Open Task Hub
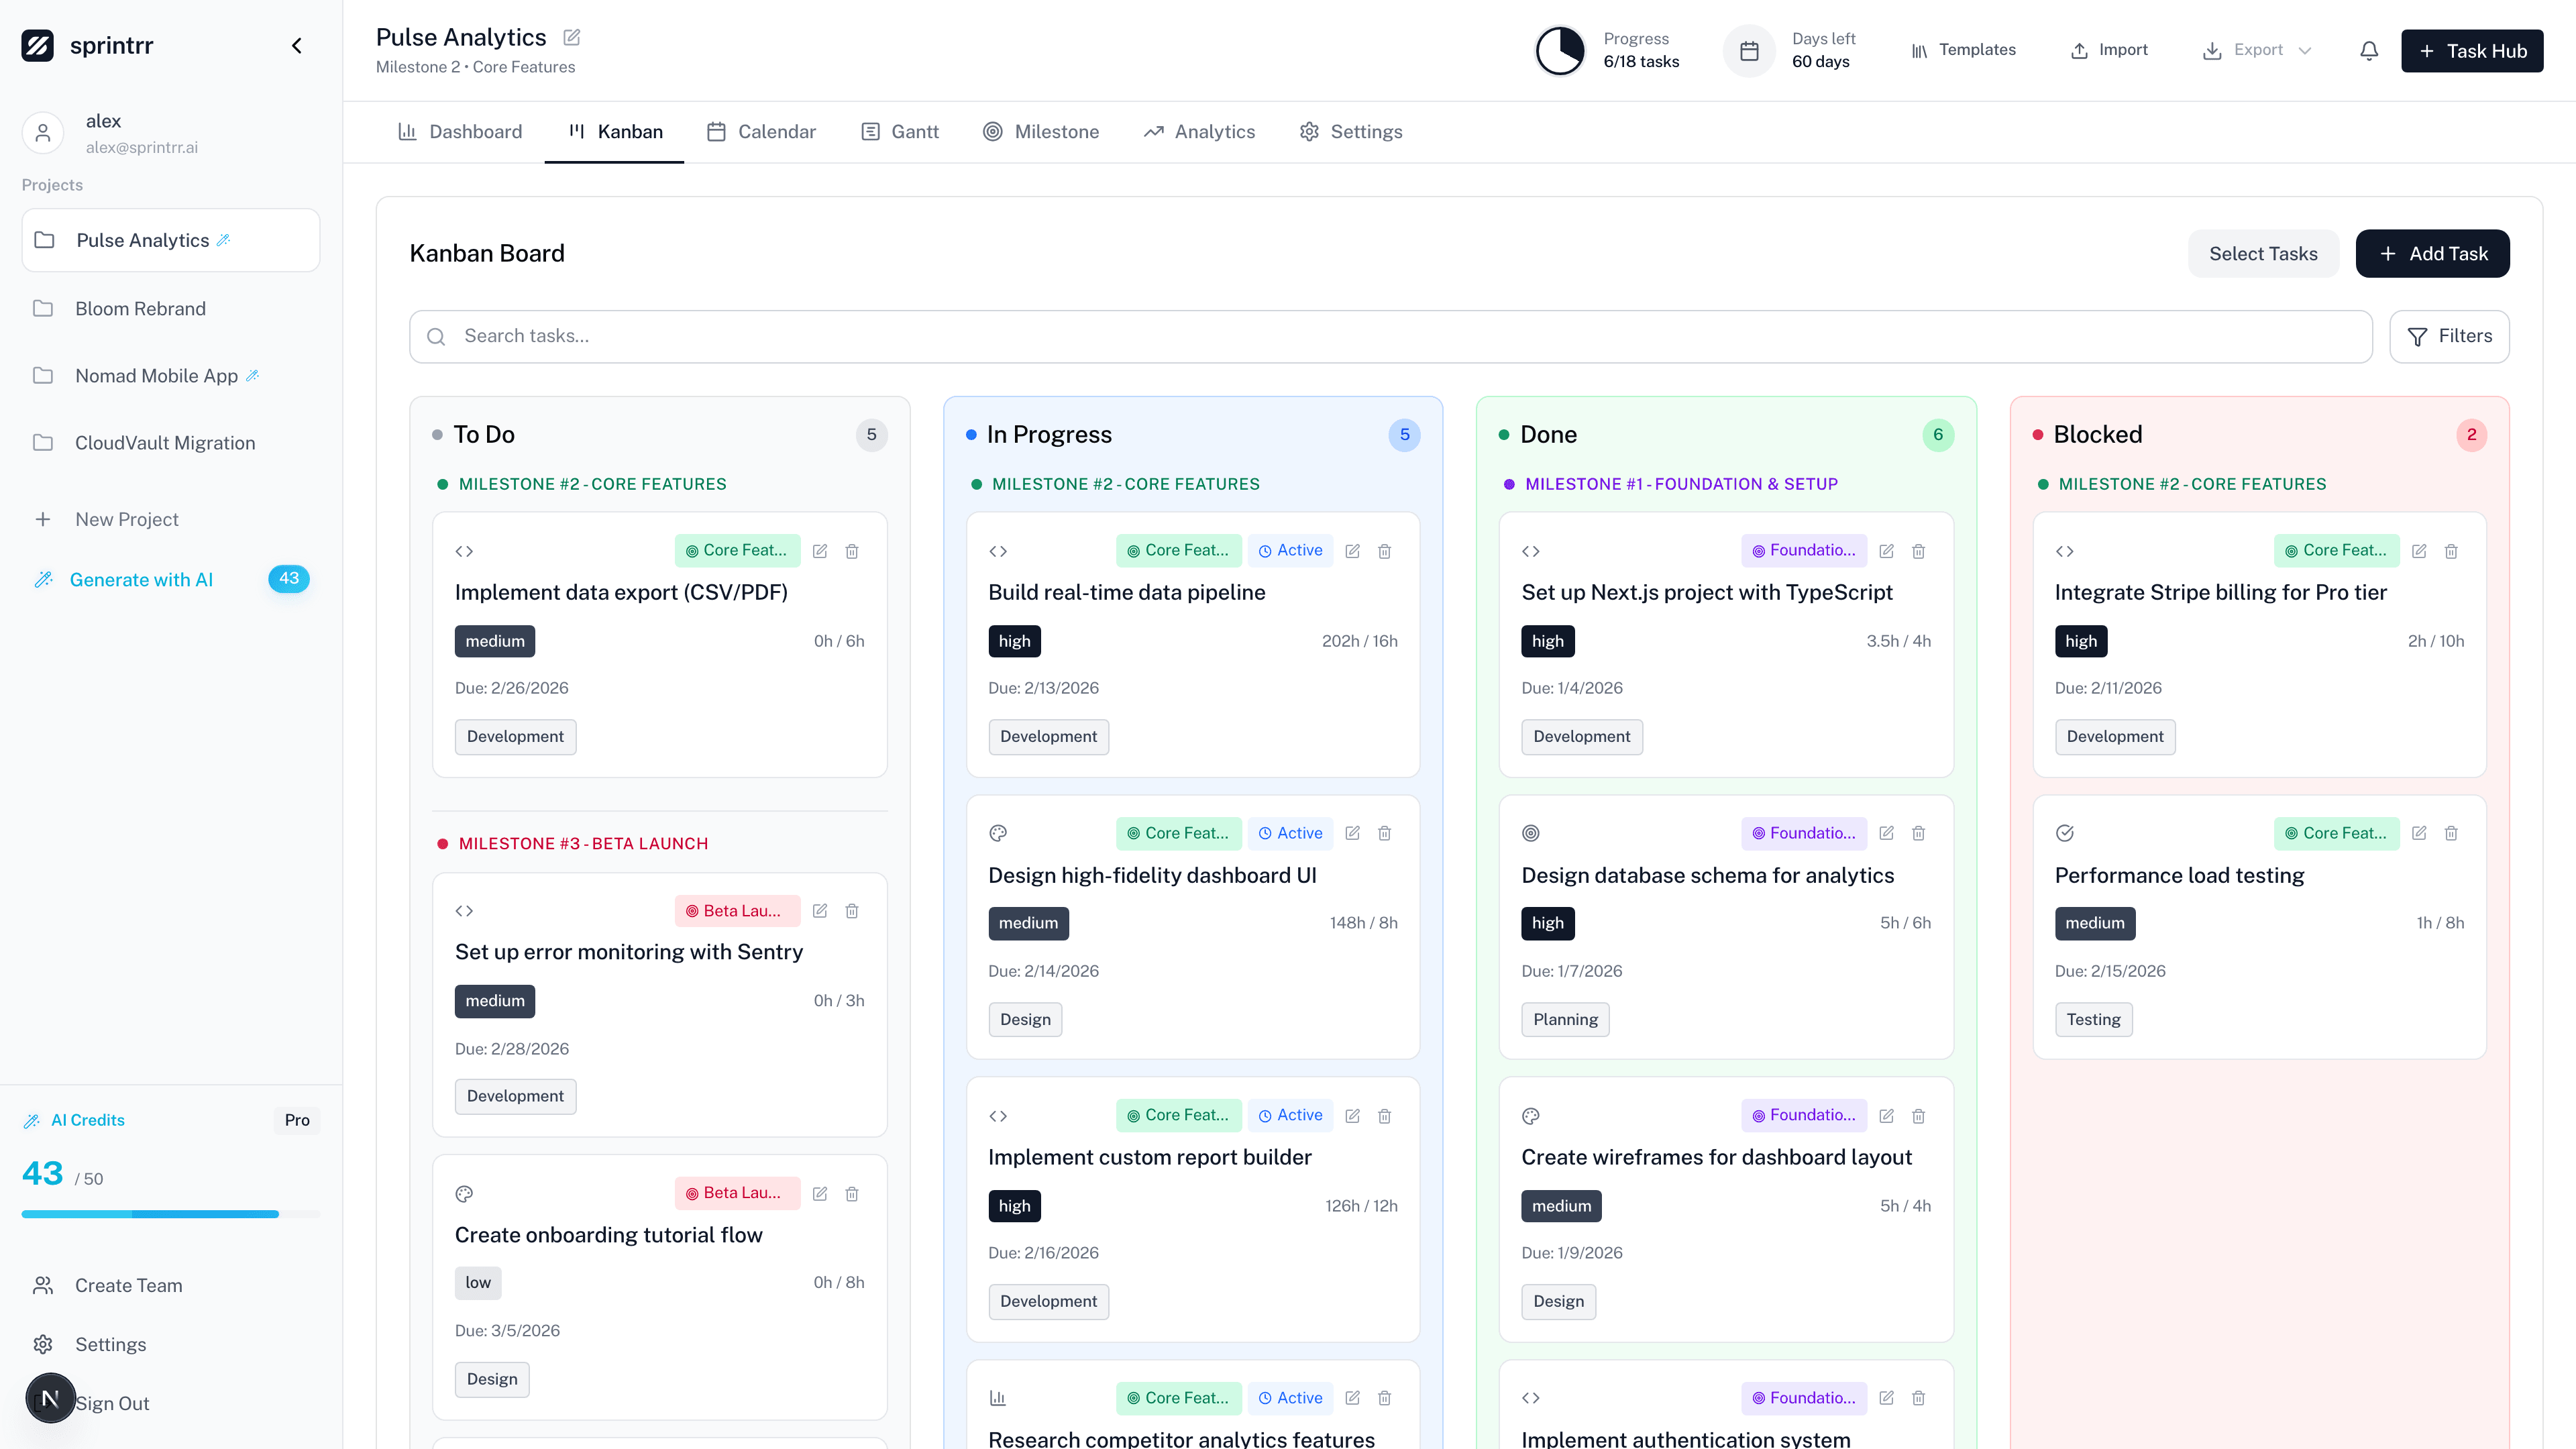The image size is (2576, 1449). point(2472,50)
